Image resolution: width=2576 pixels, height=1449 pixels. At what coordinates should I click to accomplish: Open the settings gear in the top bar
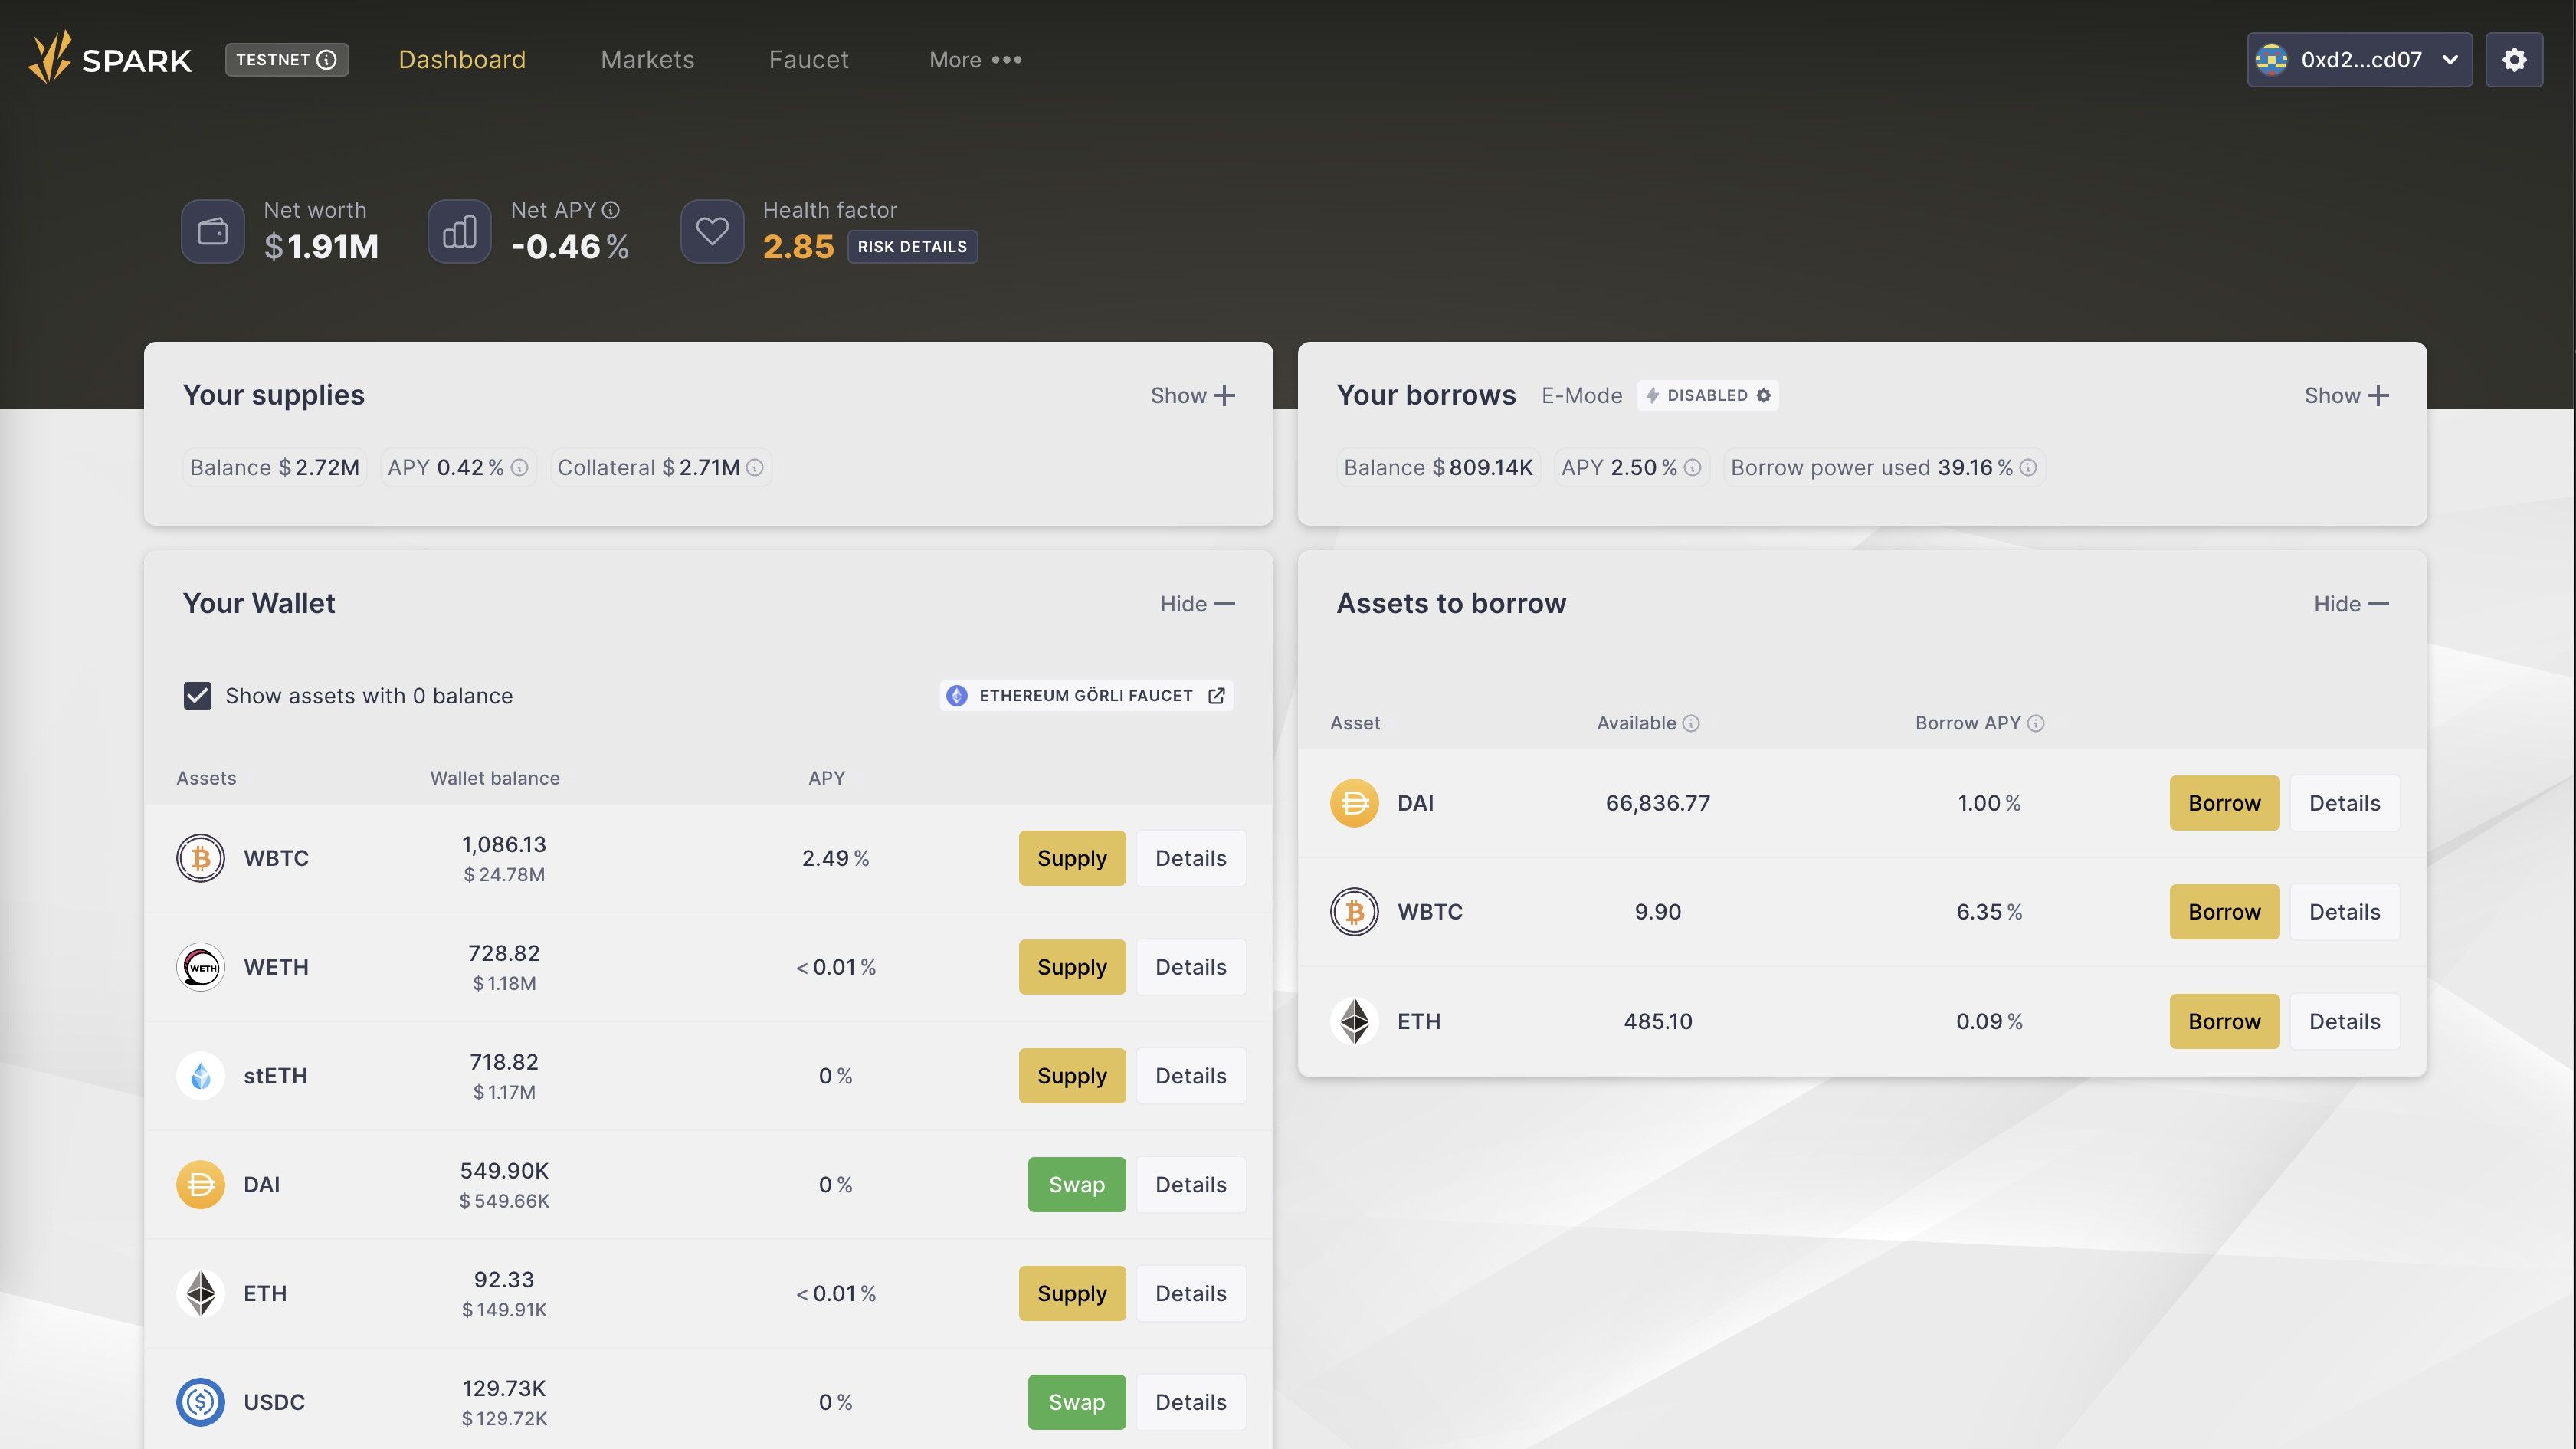[x=2514, y=59]
